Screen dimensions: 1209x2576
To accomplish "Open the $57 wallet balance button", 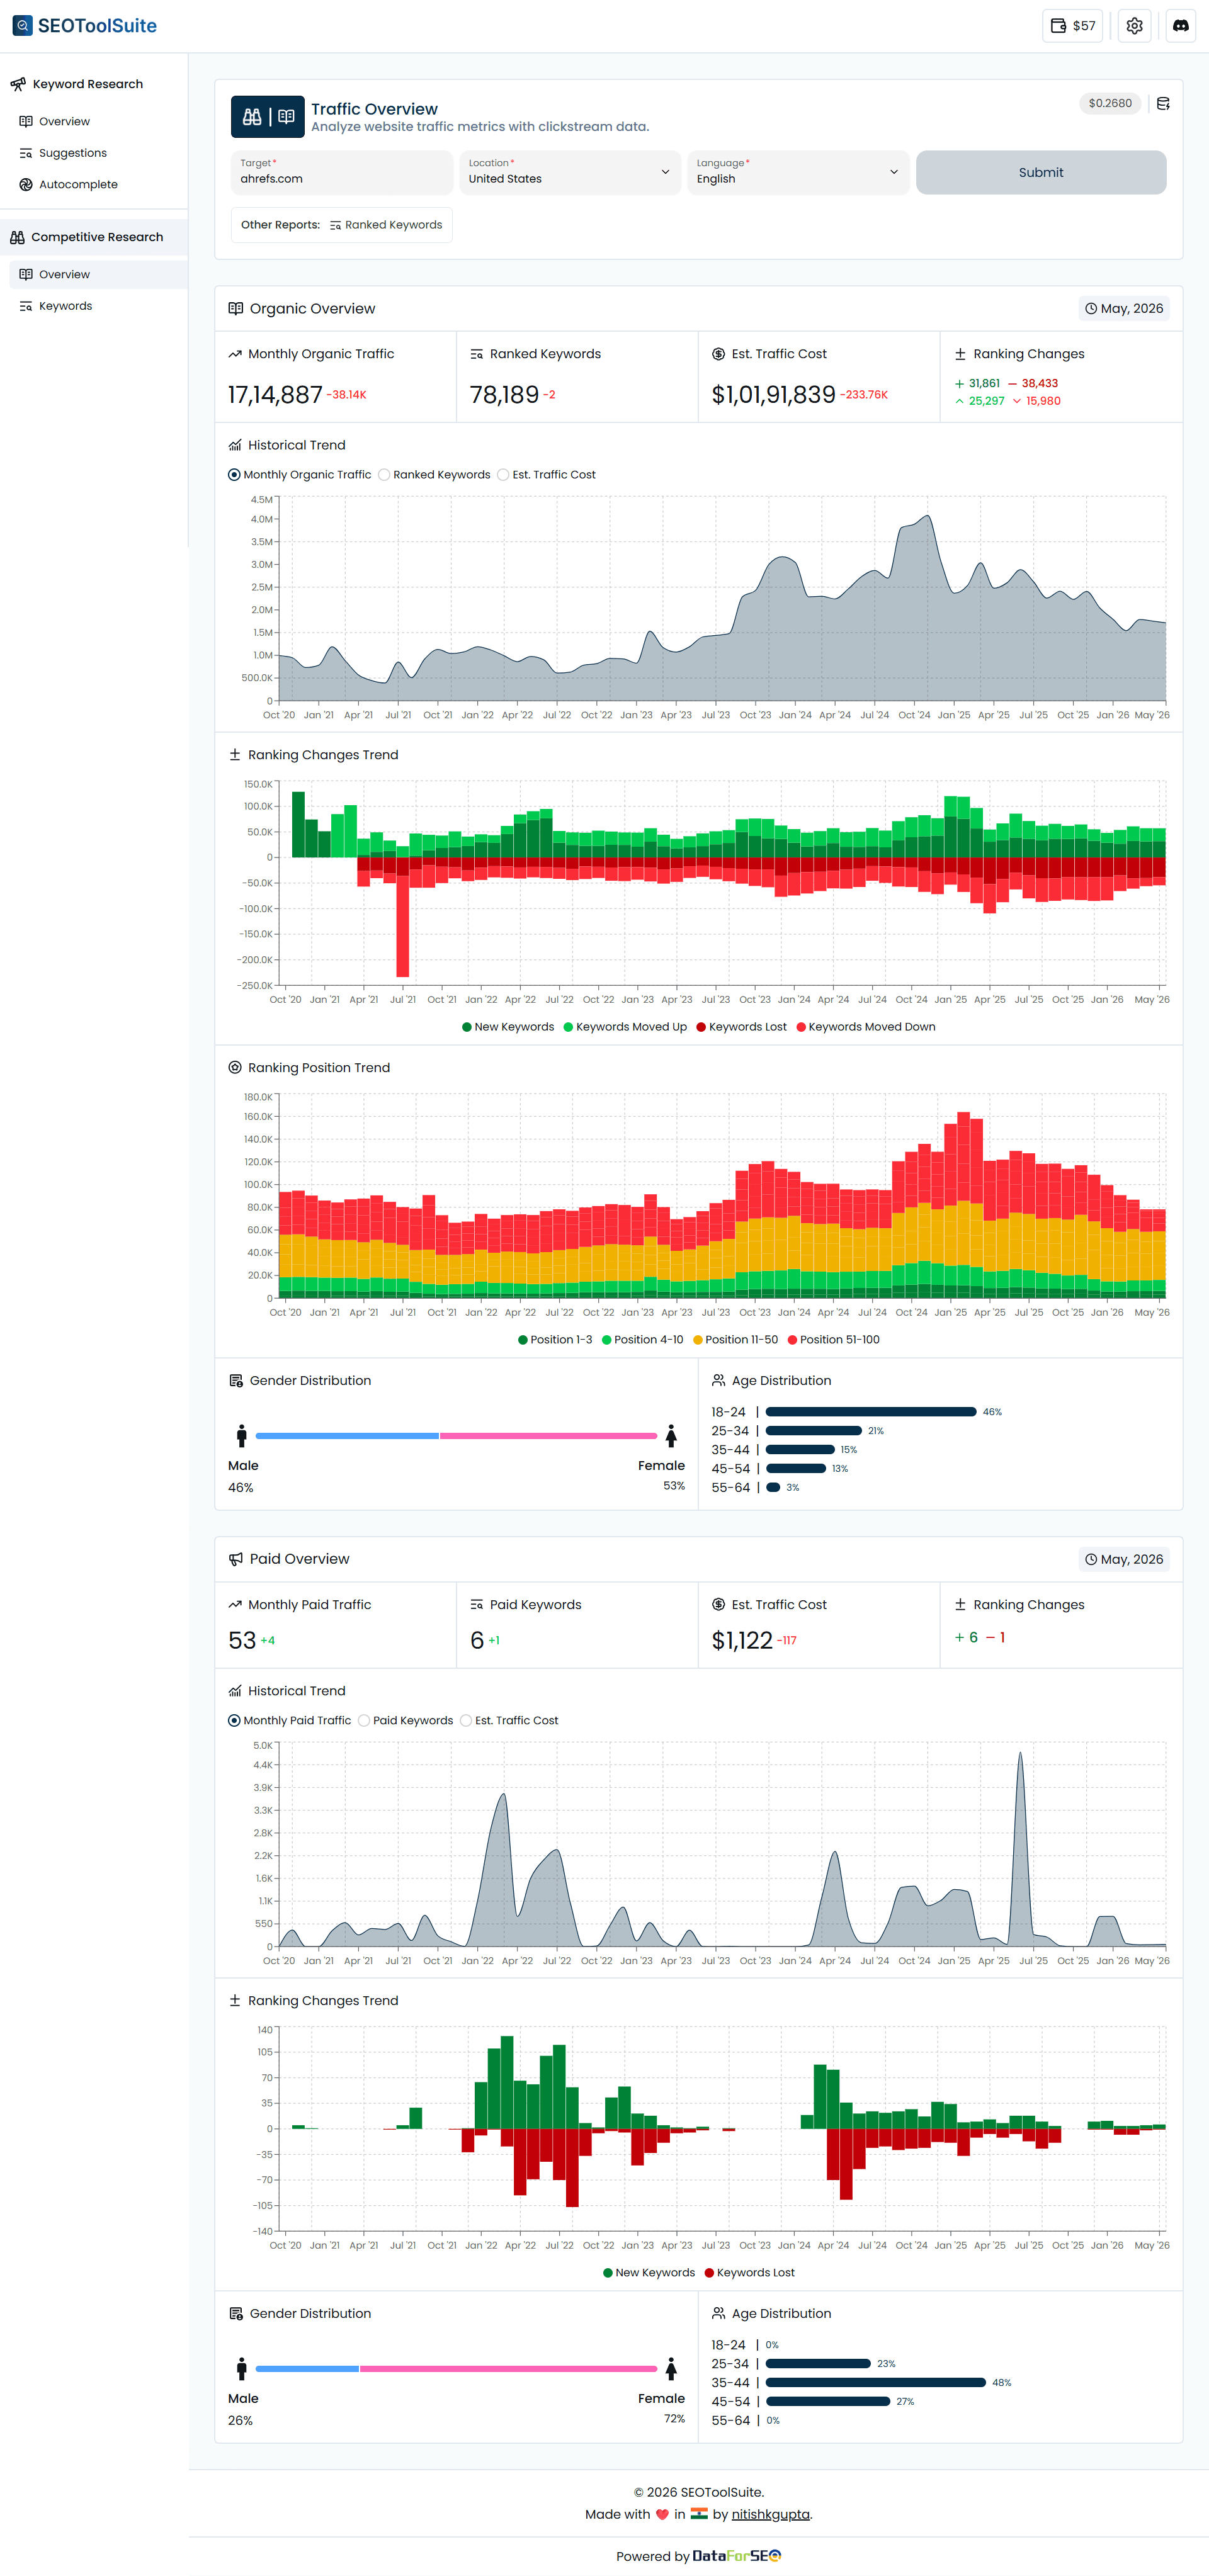I will [1072, 26].
